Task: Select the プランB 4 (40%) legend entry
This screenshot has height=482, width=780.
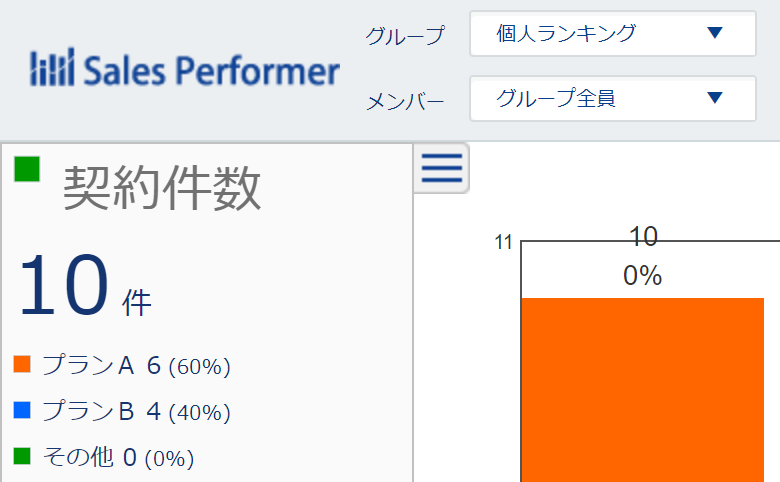Action: 136,411
